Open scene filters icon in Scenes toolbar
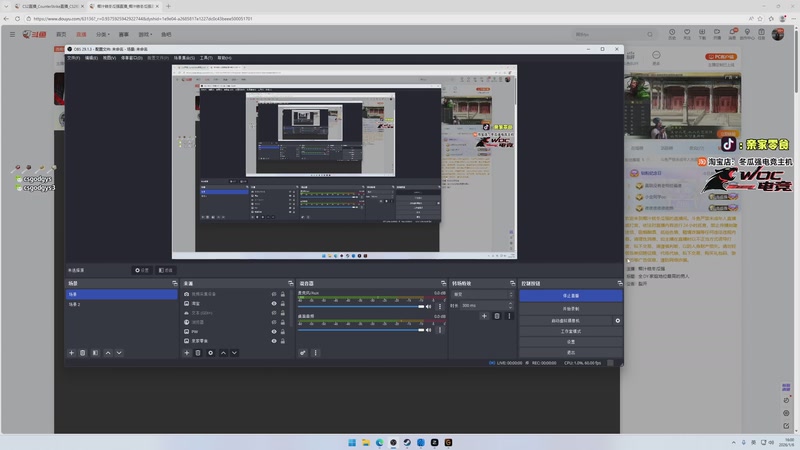Screen dimensions: 800x450 pos(95,353)
